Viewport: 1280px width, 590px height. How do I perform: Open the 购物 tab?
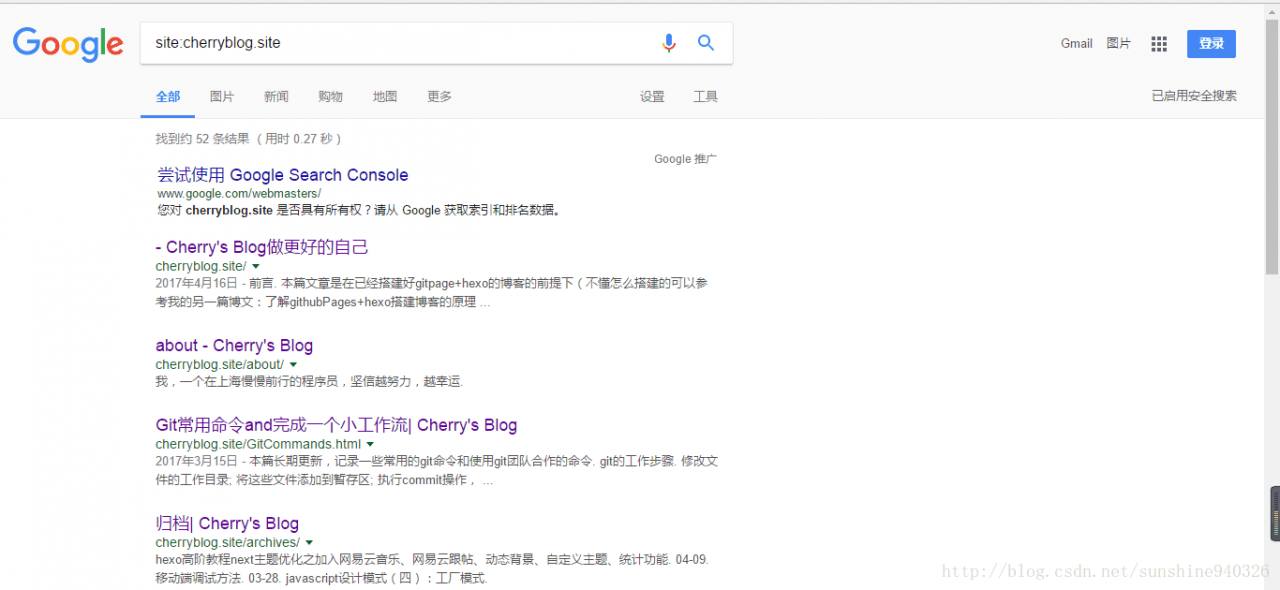click(330, 97)
